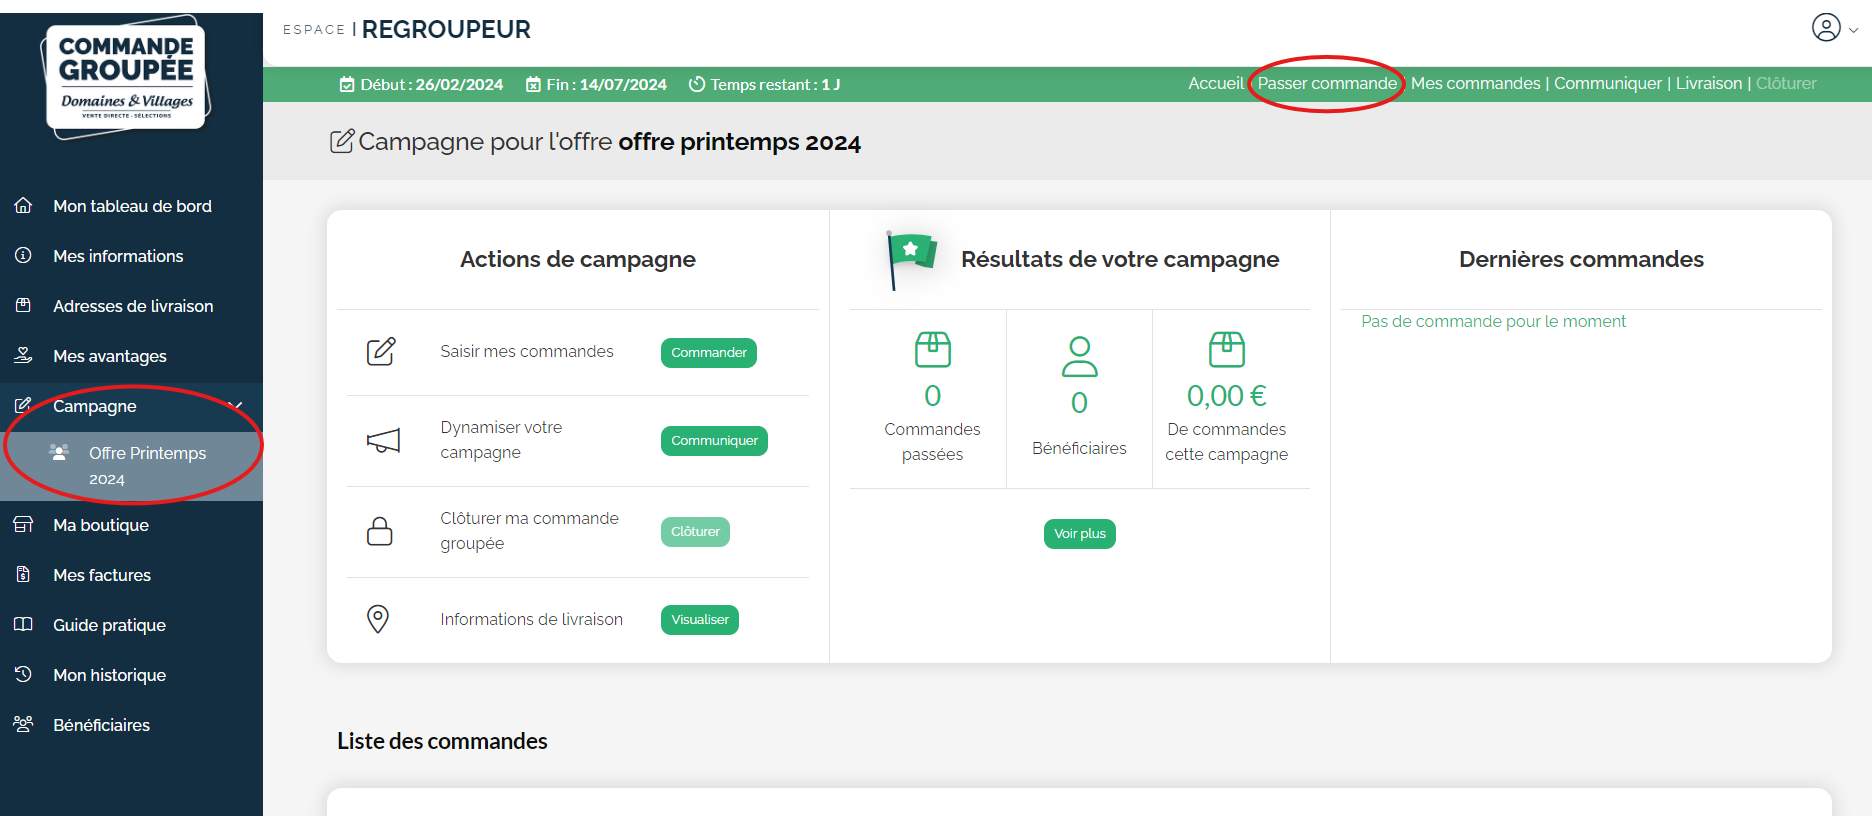Select Offre Printemps 2024 submenu item

146,465
